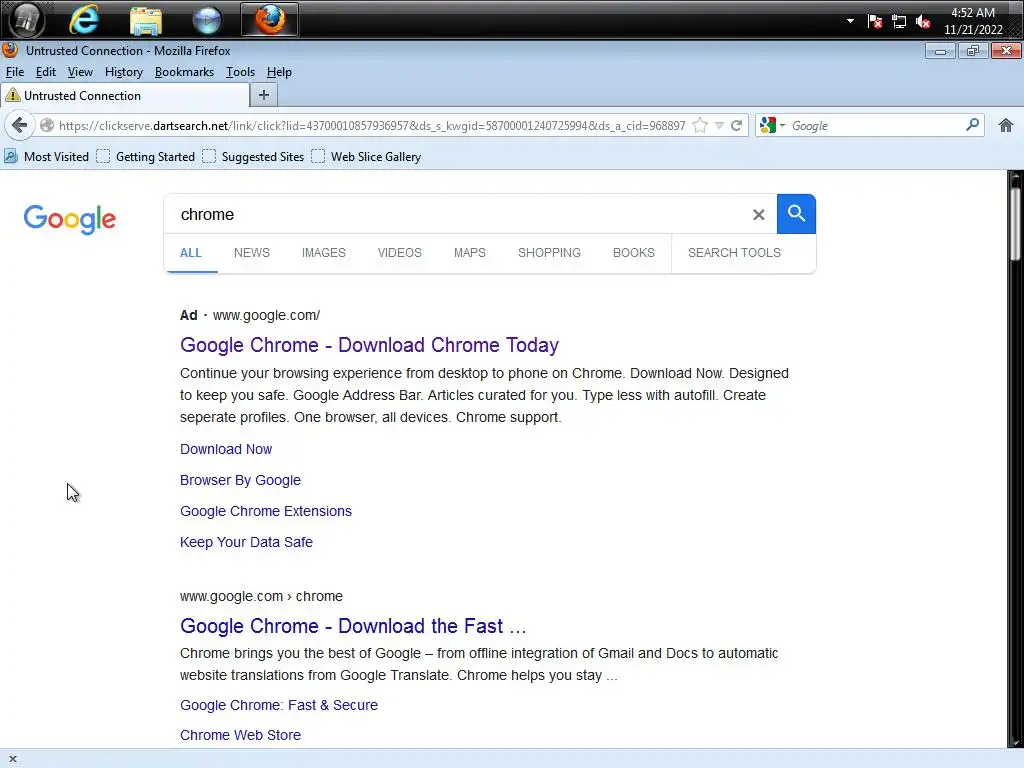Close the bottom add-on bar X
The image size is (1024, 768).
[12, 759]
